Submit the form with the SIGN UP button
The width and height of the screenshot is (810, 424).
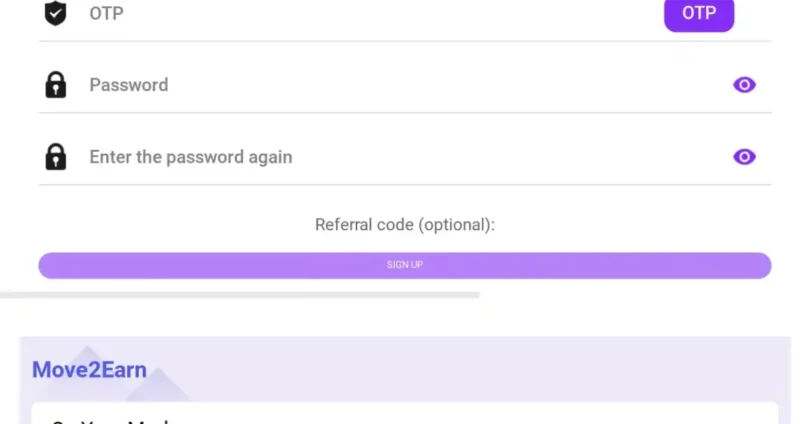pos(405,265)
